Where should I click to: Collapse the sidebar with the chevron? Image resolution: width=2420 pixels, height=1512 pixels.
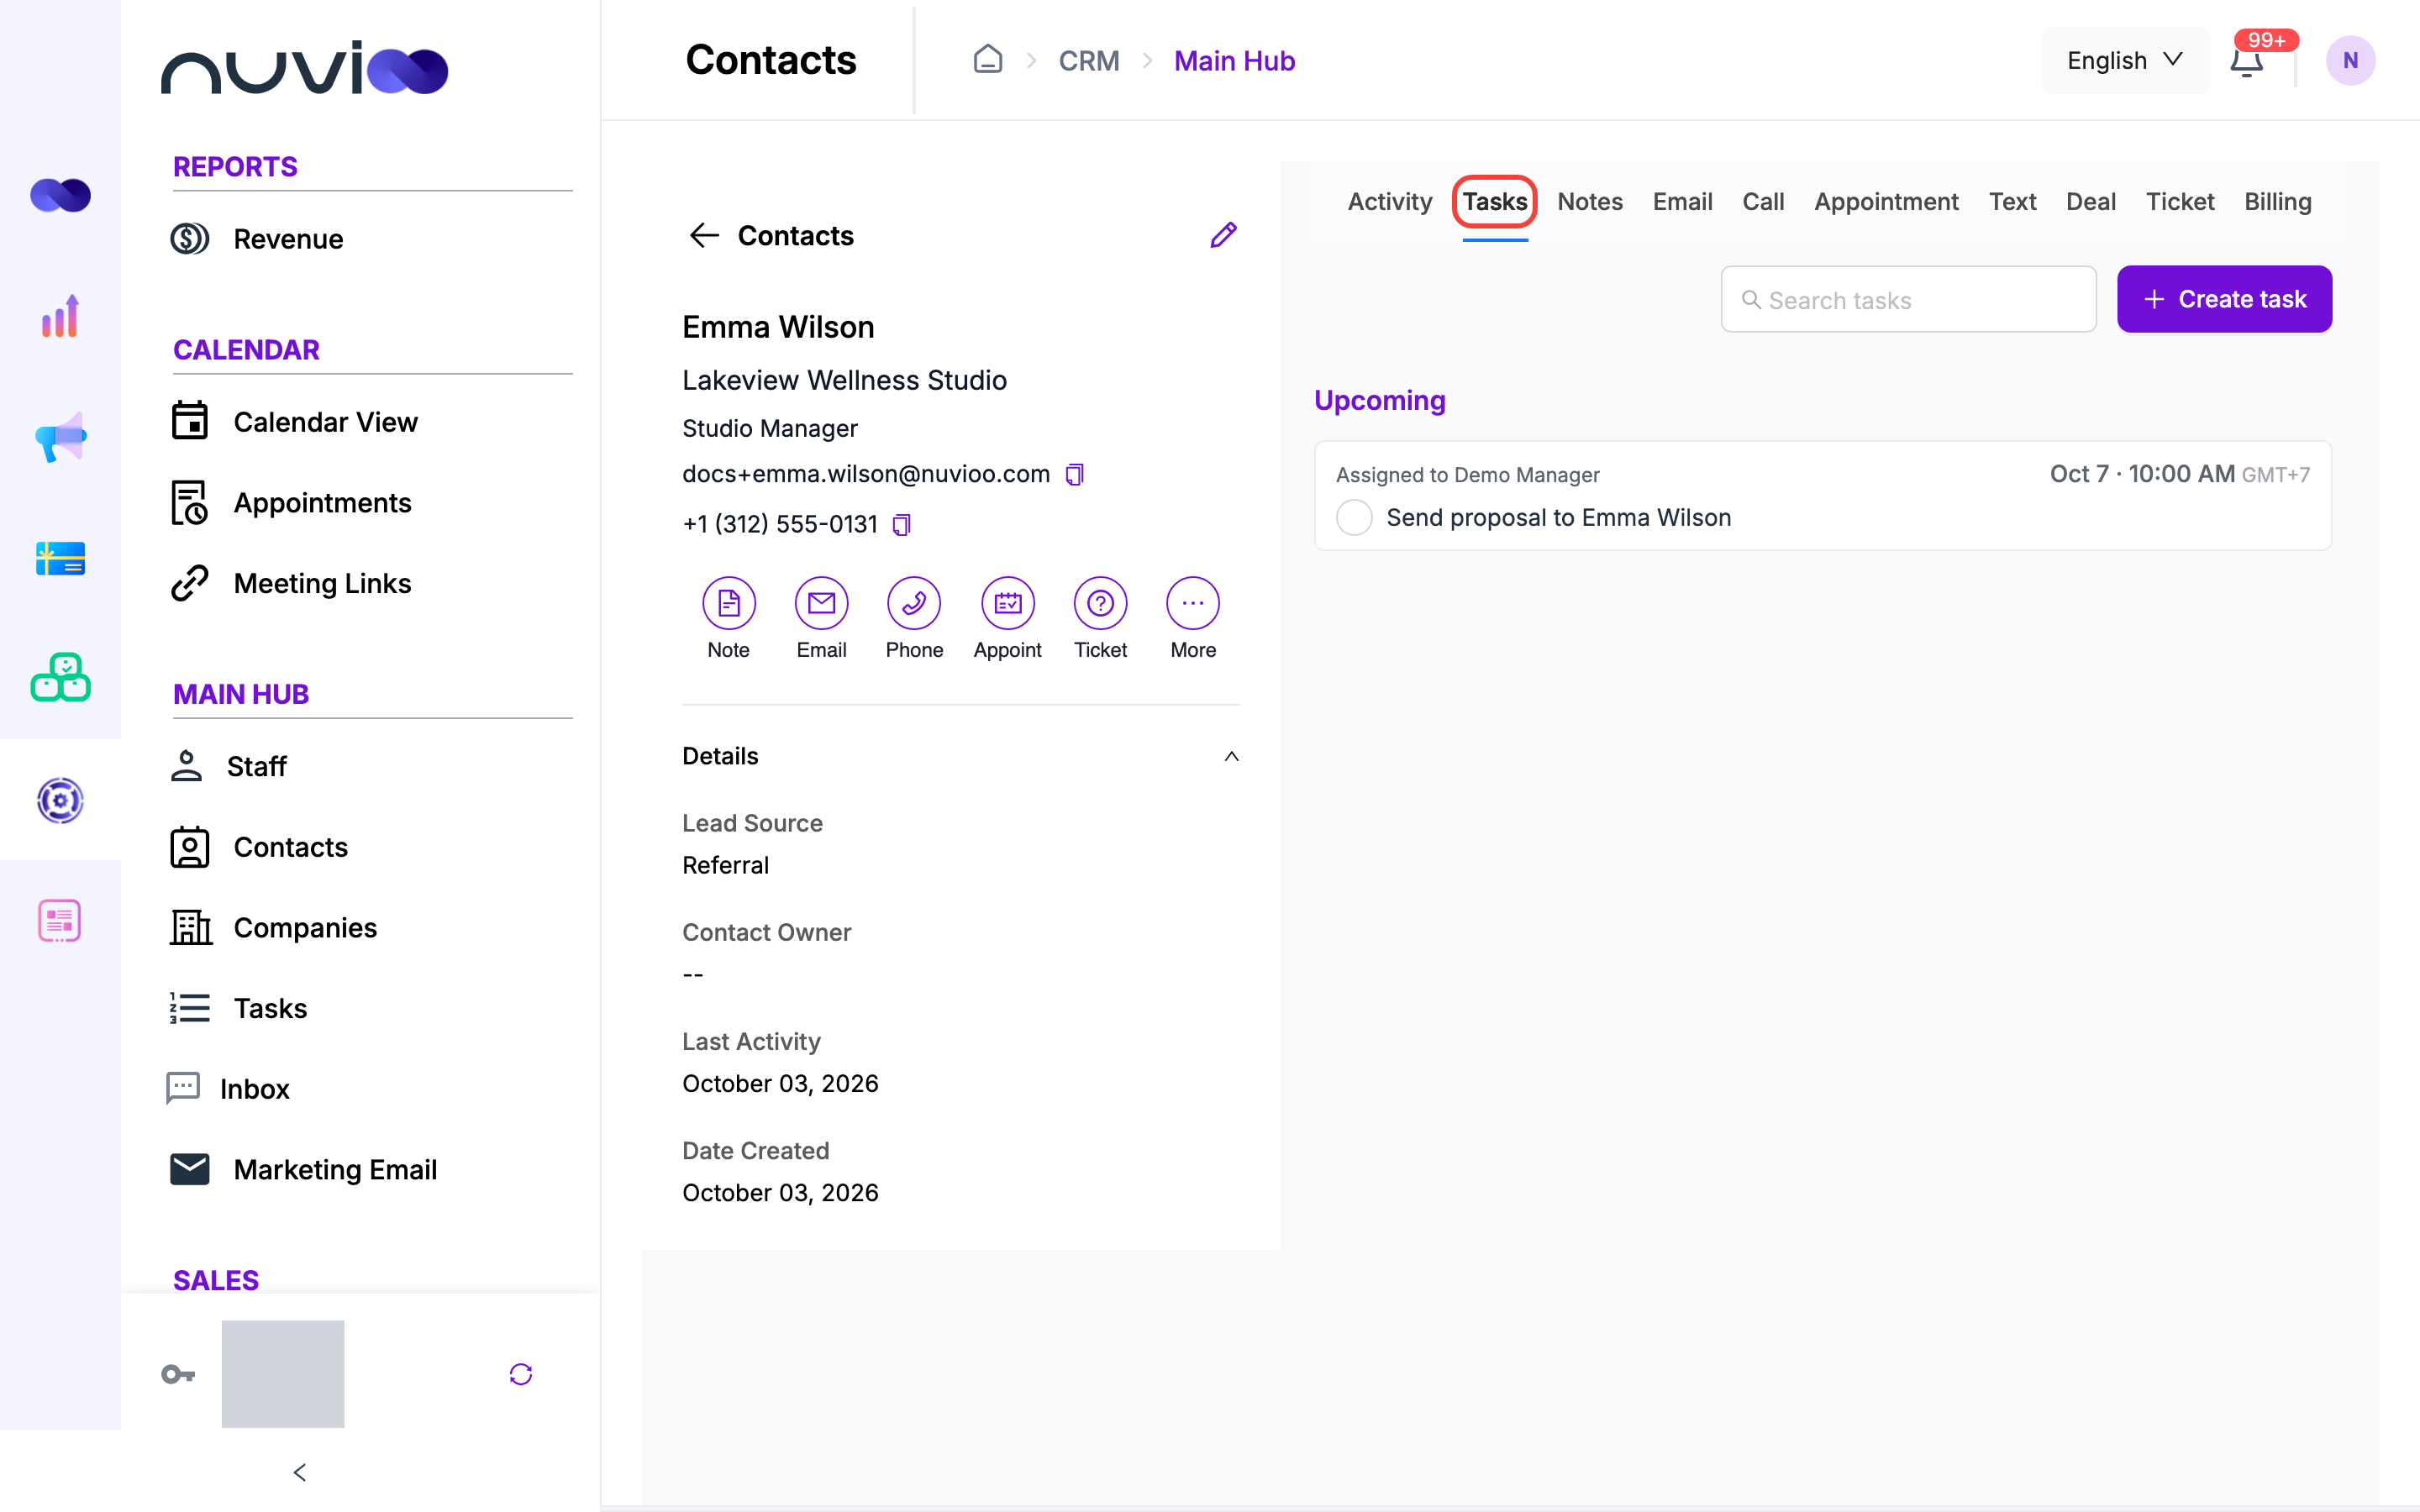click(299, 1472)
